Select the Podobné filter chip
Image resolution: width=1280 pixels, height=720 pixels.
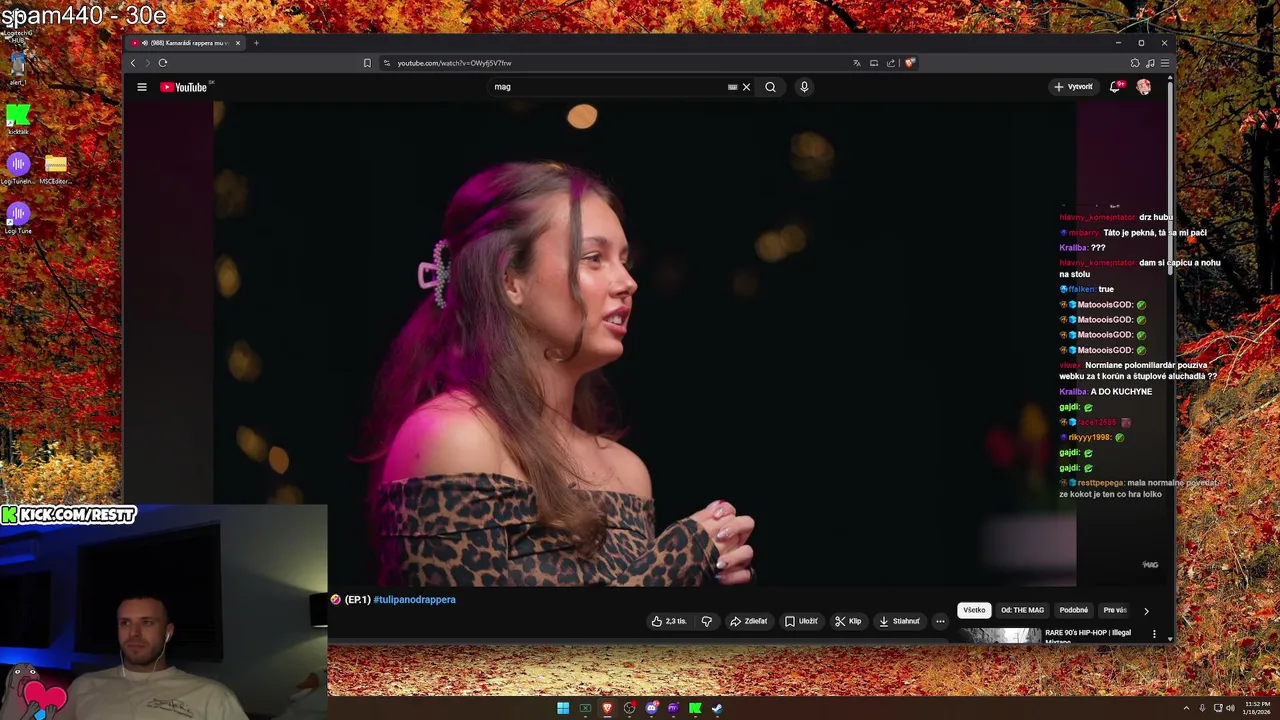[1073, 610]
